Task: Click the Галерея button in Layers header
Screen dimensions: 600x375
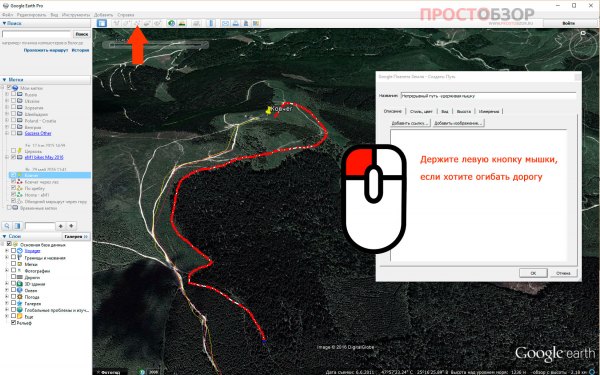Action: 76,236
